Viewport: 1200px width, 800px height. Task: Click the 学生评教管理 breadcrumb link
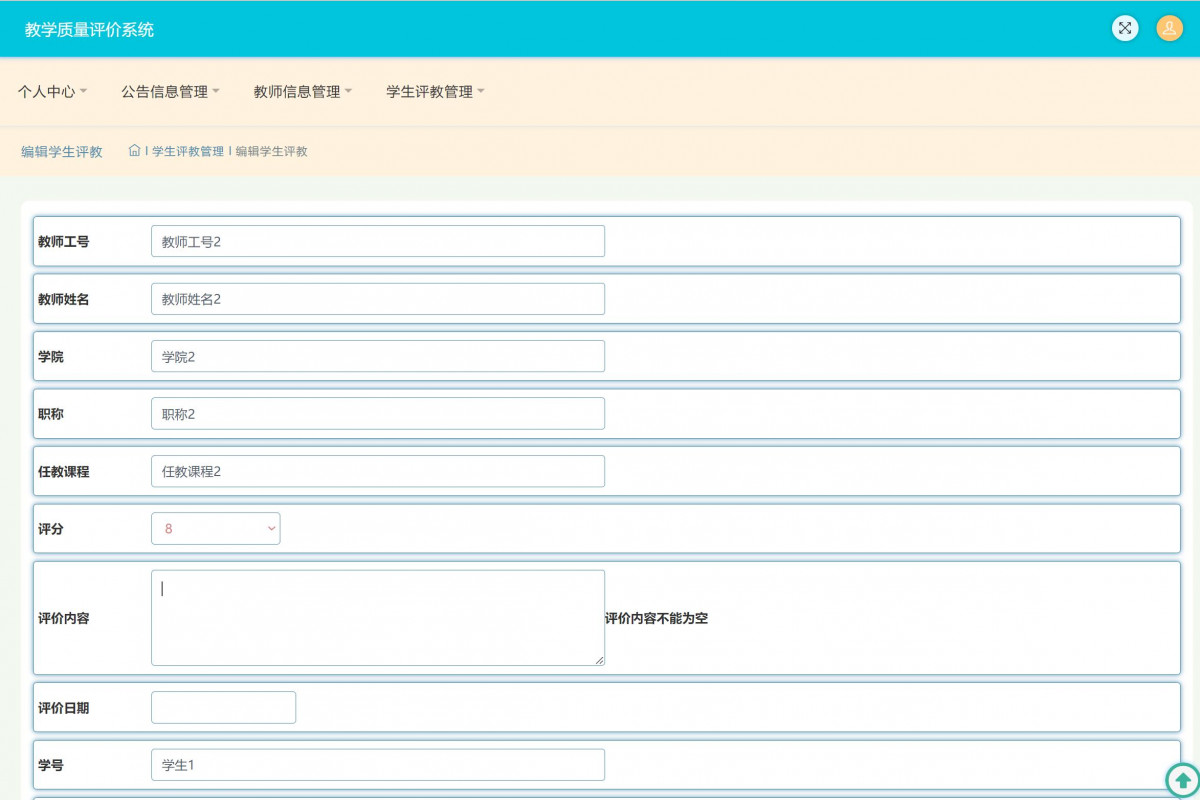tap(188, 152)
